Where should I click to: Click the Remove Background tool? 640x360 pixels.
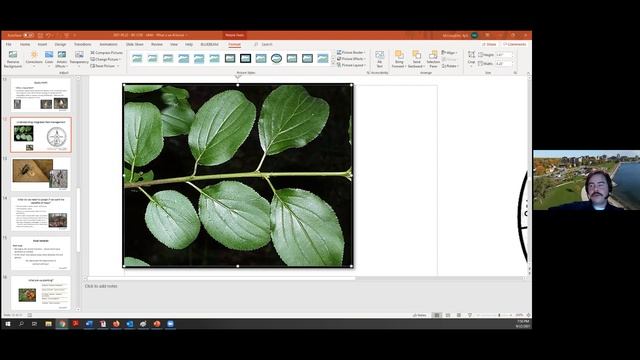pos(13,60)
